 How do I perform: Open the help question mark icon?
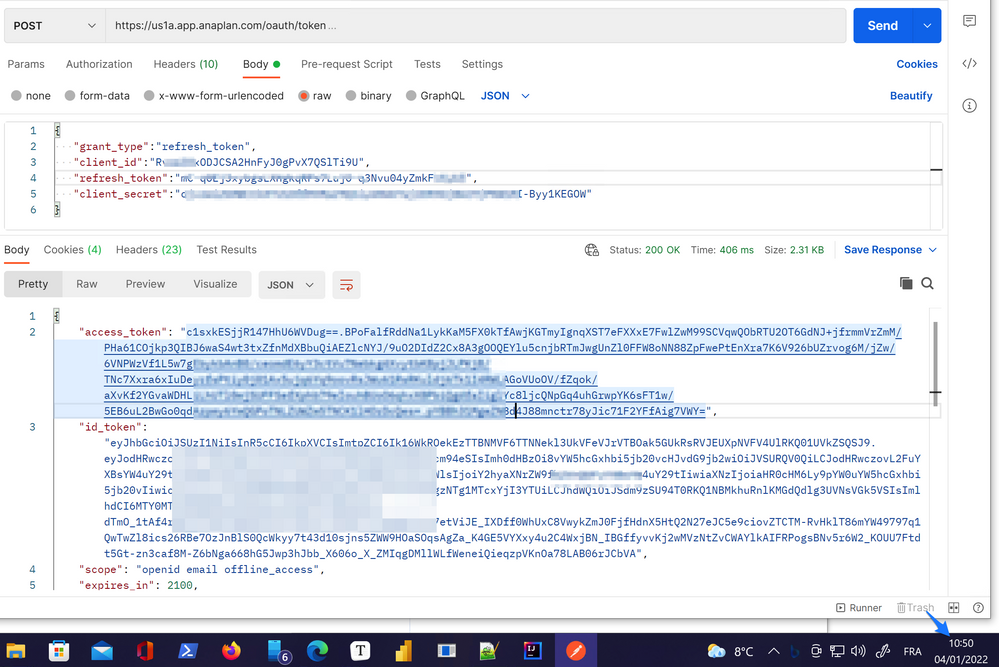coord(978,608)
